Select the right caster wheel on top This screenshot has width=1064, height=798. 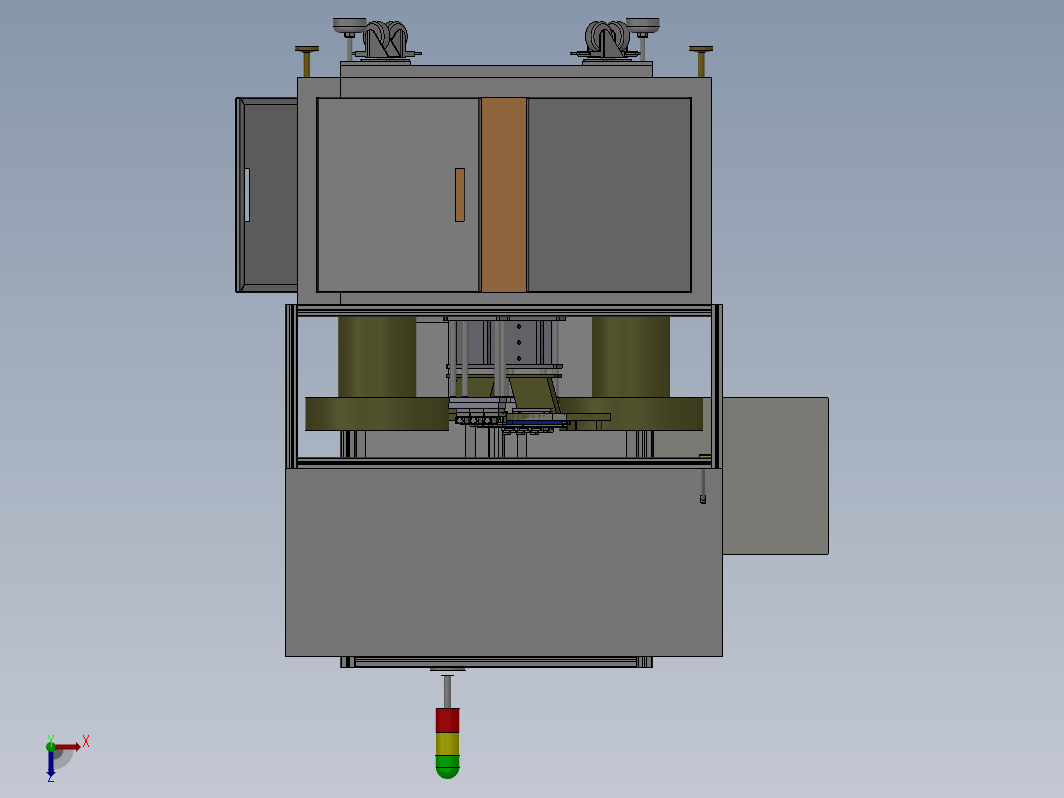[606, 39]
